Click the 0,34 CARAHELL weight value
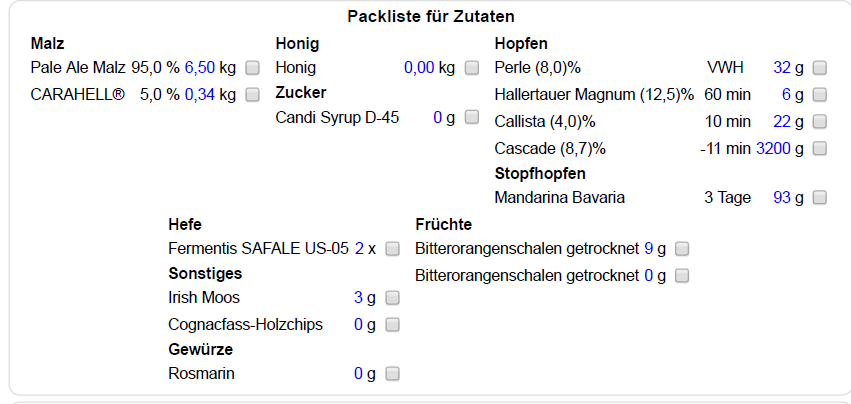Screen dimensions: 851x404 tap(199, 95)
